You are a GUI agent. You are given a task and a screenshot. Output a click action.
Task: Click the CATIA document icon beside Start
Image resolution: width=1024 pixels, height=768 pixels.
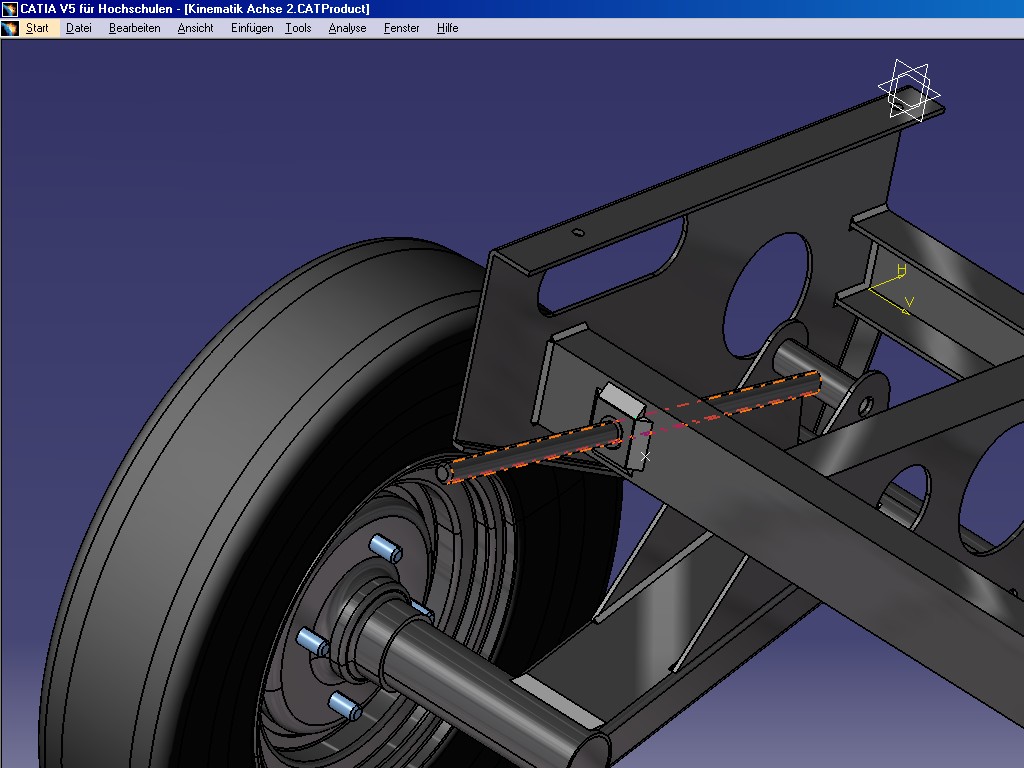tap(10, 28)
